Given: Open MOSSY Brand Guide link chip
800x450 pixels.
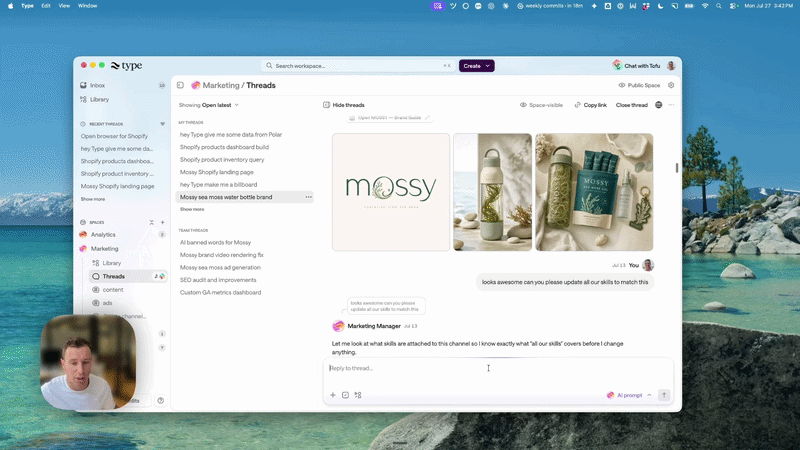Looking at the screenshot, I should tap(389, 118).
